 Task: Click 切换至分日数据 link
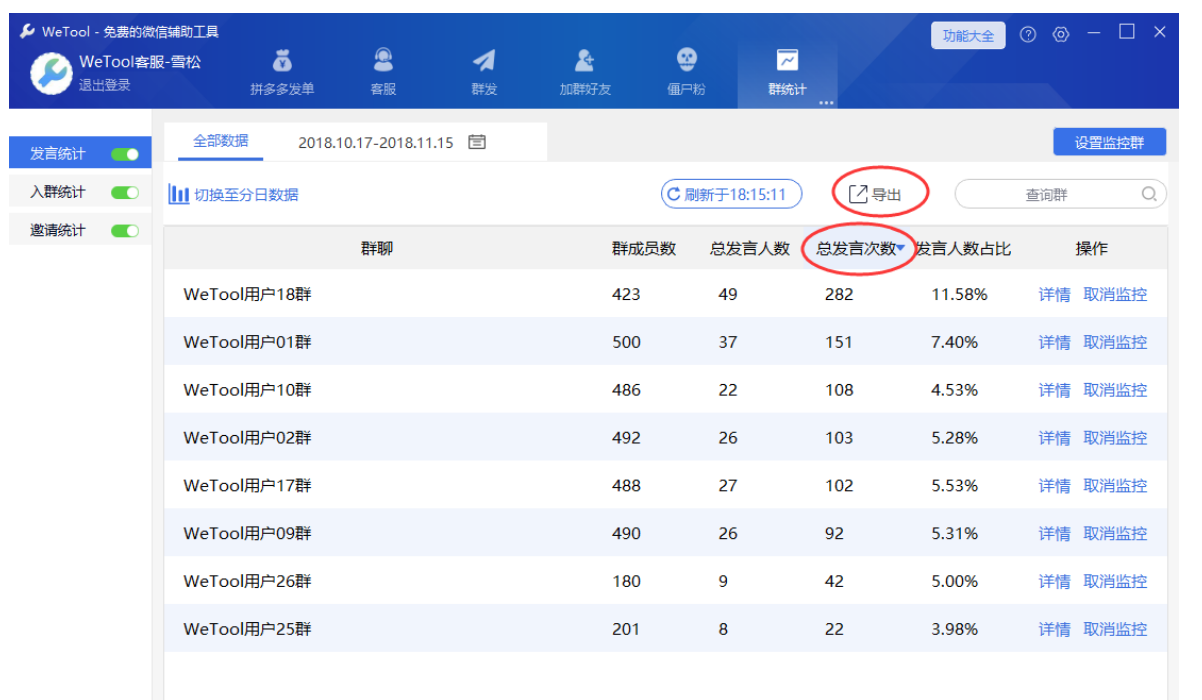pos(246,195)
